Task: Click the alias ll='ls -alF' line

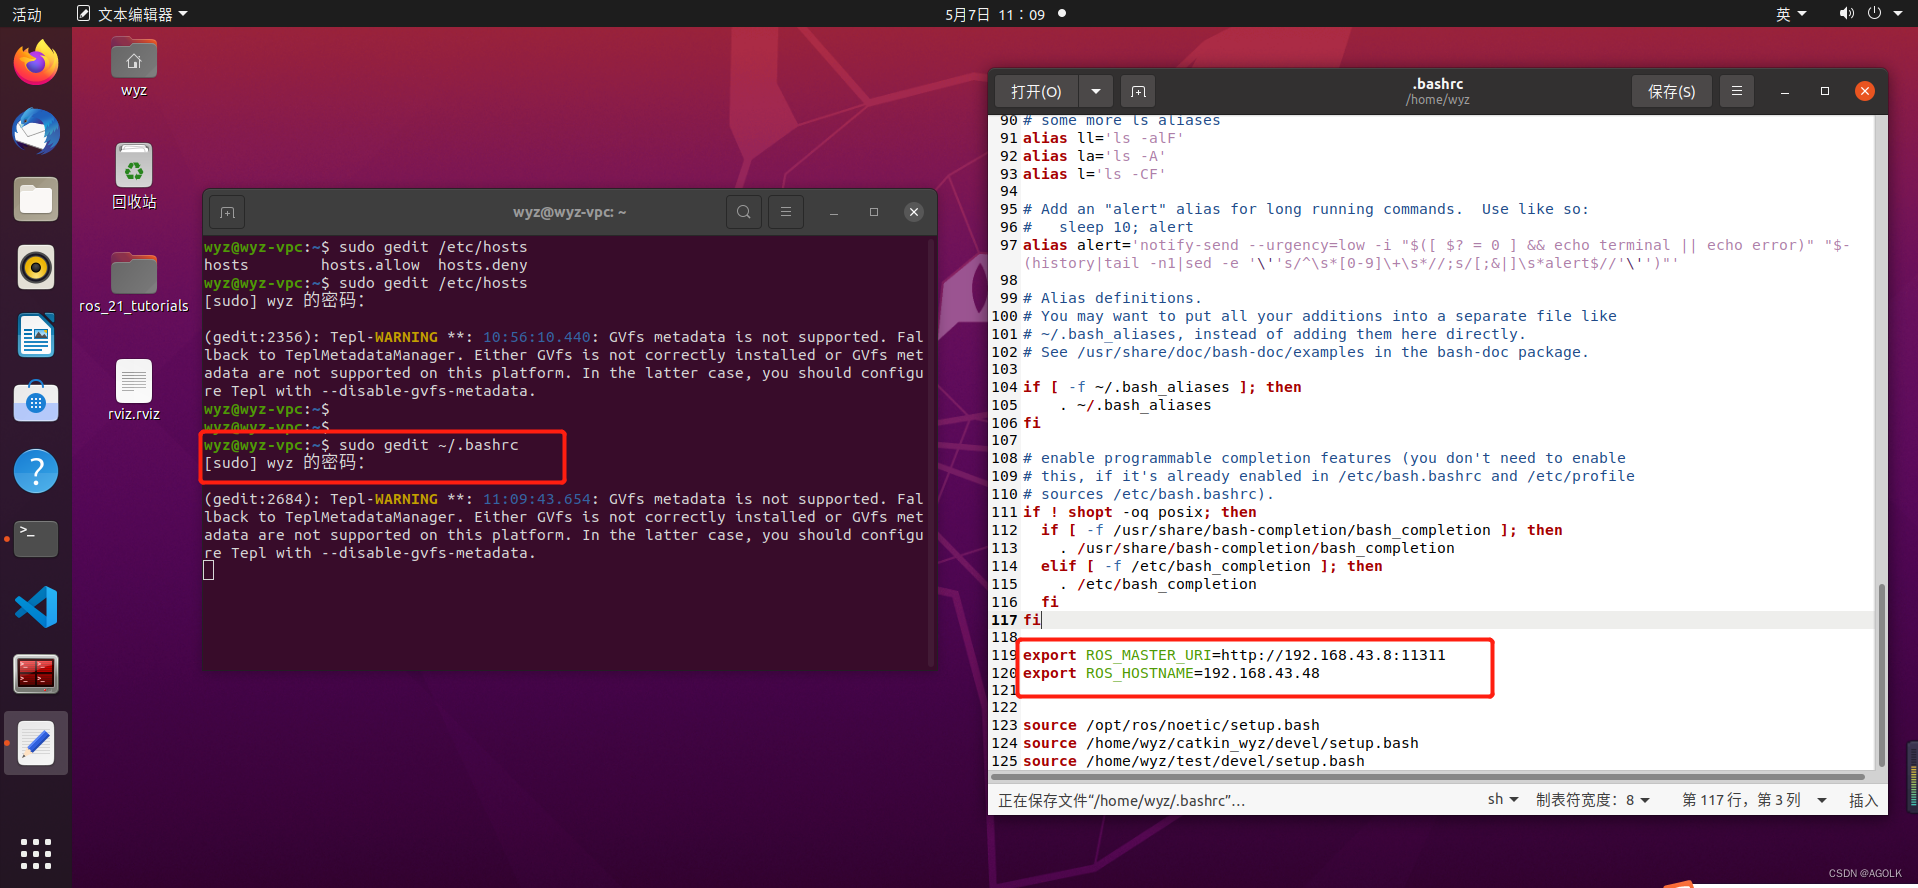Action: pos(1103,138)
